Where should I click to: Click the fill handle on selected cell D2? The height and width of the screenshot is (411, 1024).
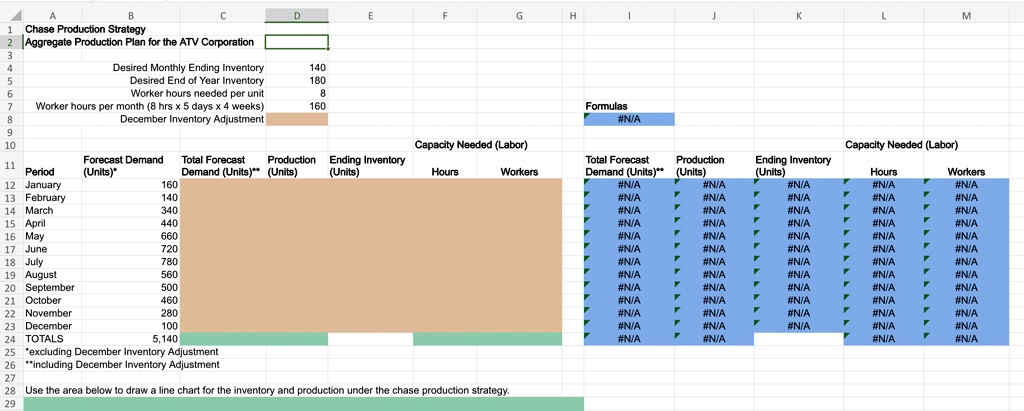pos(328,49)
